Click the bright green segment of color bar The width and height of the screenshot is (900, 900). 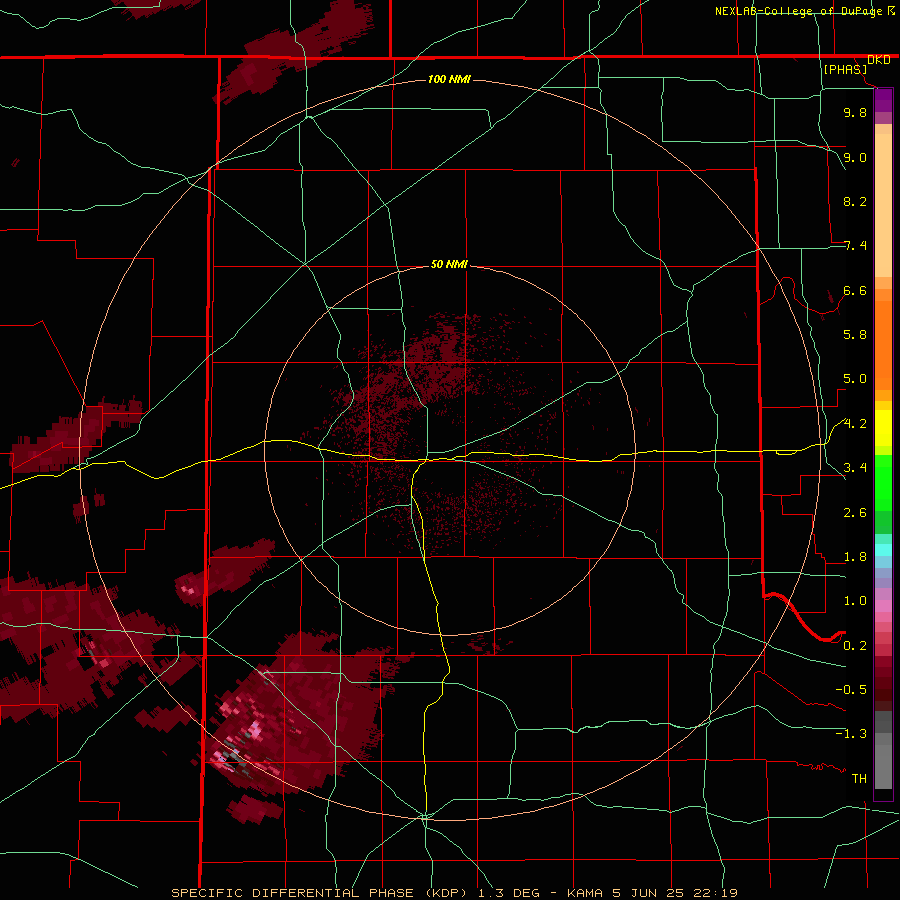(x=883, y=481)
